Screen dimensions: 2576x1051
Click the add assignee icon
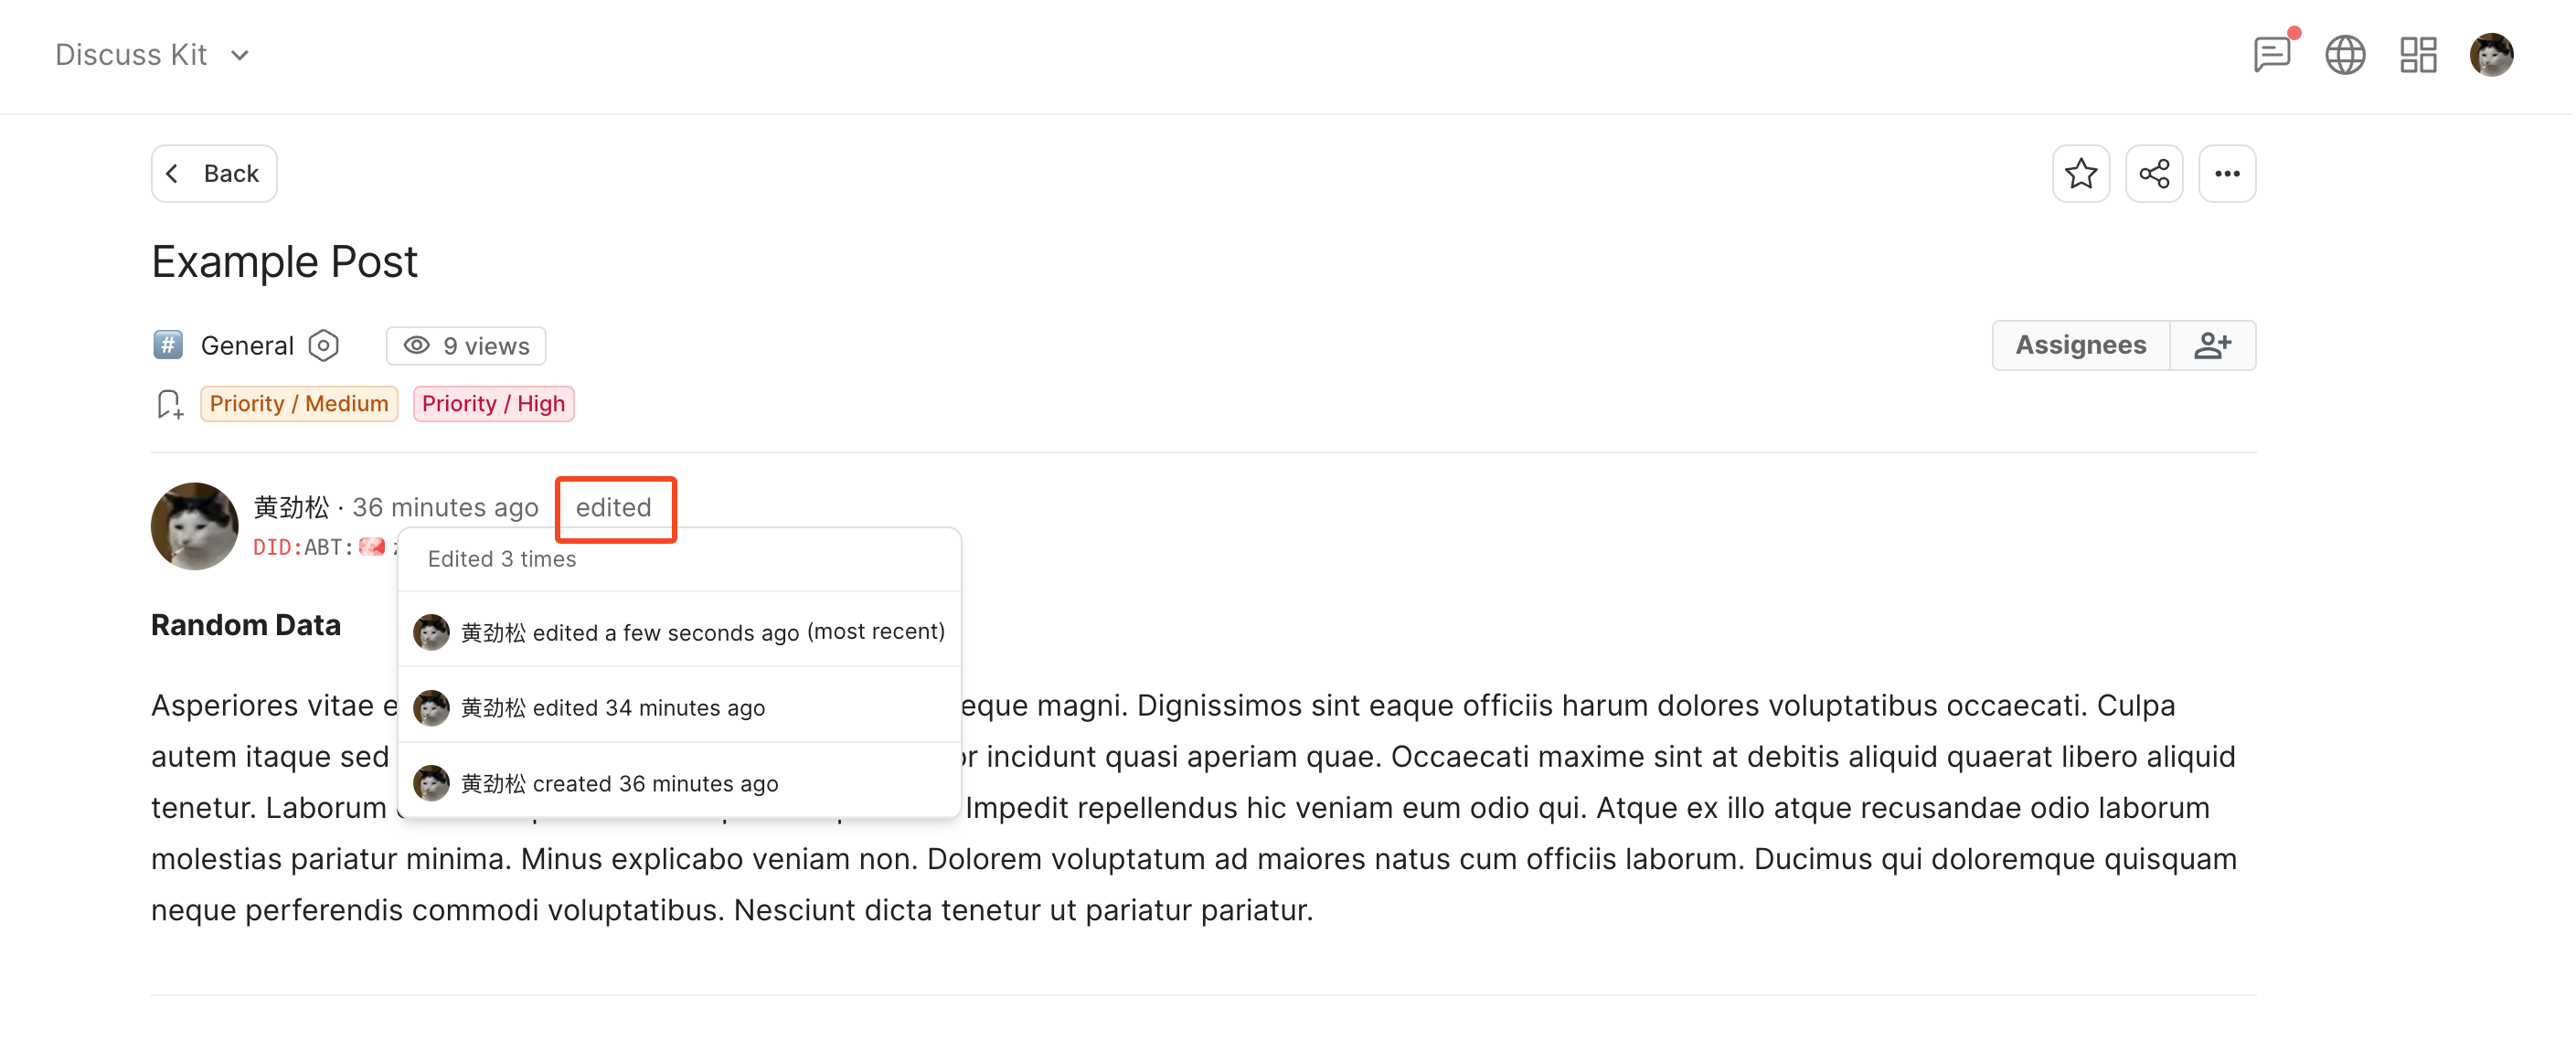[x=2212, y=345]
